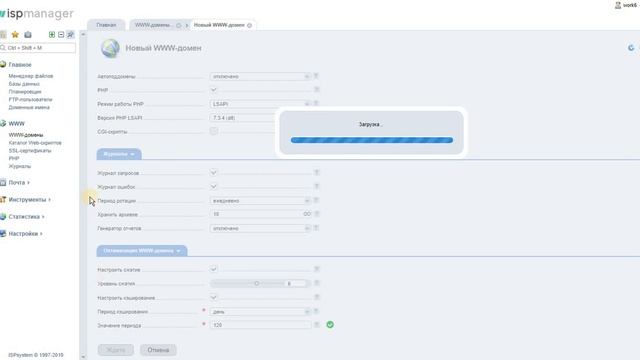Open help icon for Журнал запросов row
The image size is (640, 360).
316,173
